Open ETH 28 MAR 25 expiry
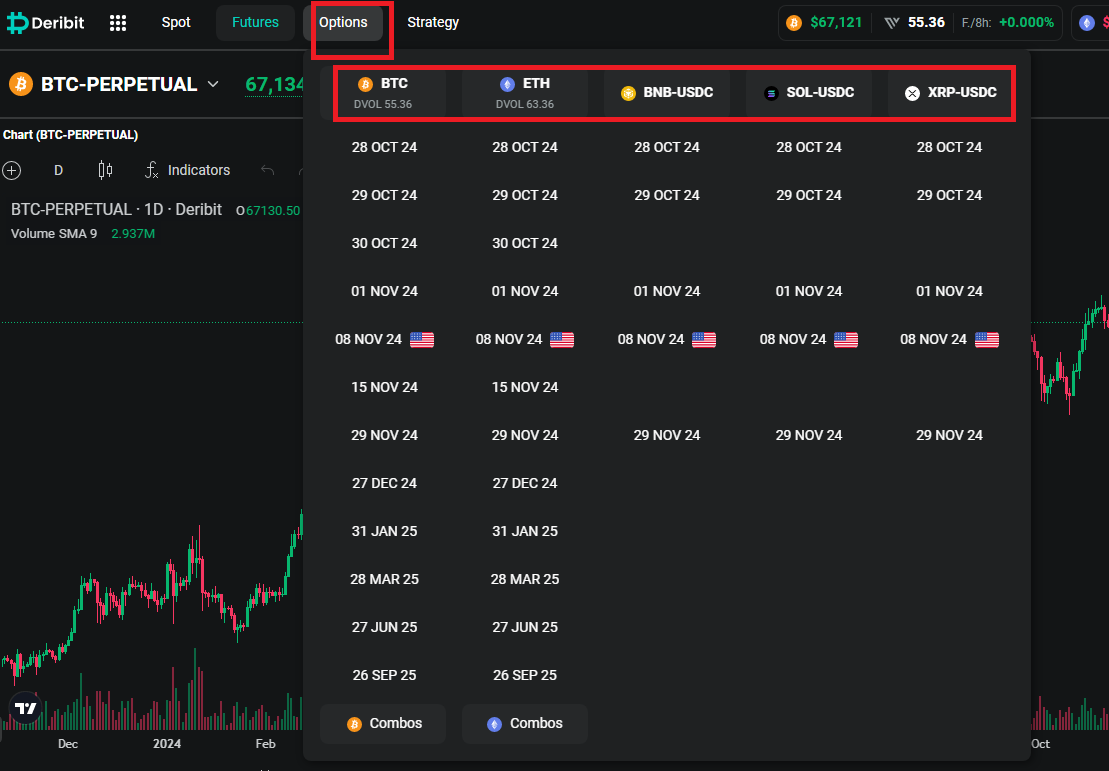The image size is (1109, 771). click(x=525, y=579)
